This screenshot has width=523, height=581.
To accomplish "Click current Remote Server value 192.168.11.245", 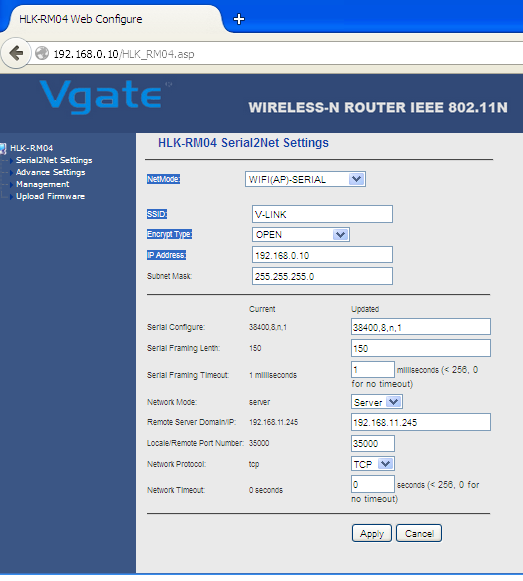I will click(x=274, y=422).
